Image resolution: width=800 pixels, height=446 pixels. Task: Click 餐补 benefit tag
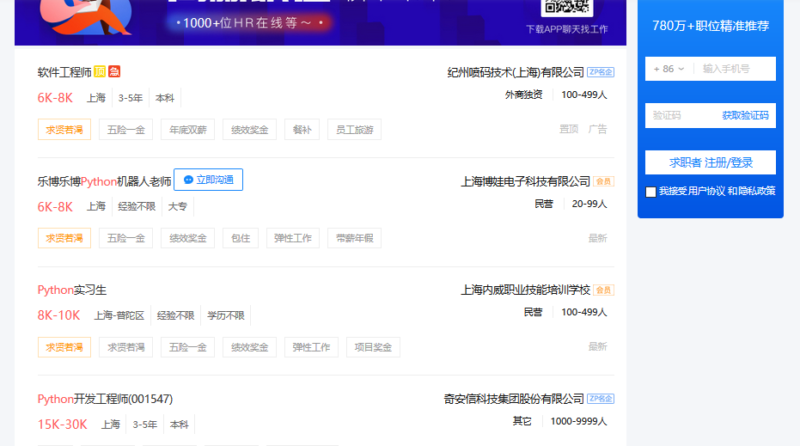click(302, 130)
